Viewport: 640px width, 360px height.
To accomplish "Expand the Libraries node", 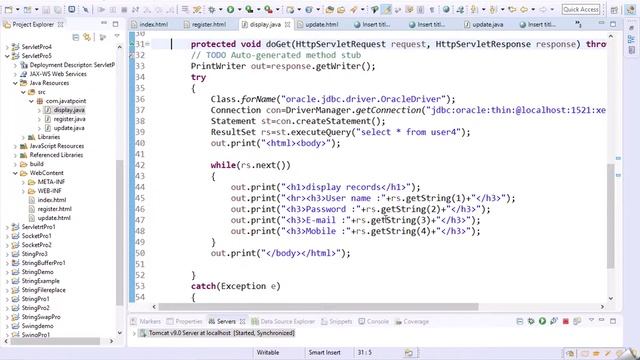I will (x=23, y=137).
